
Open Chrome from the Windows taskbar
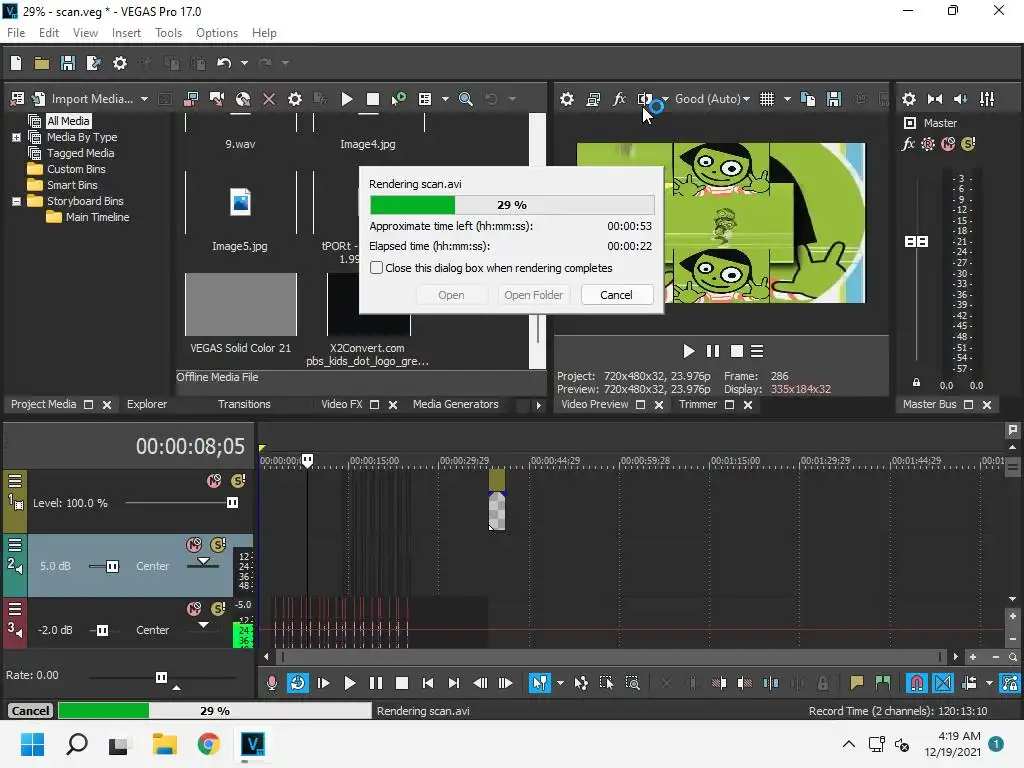coord(208,744)
